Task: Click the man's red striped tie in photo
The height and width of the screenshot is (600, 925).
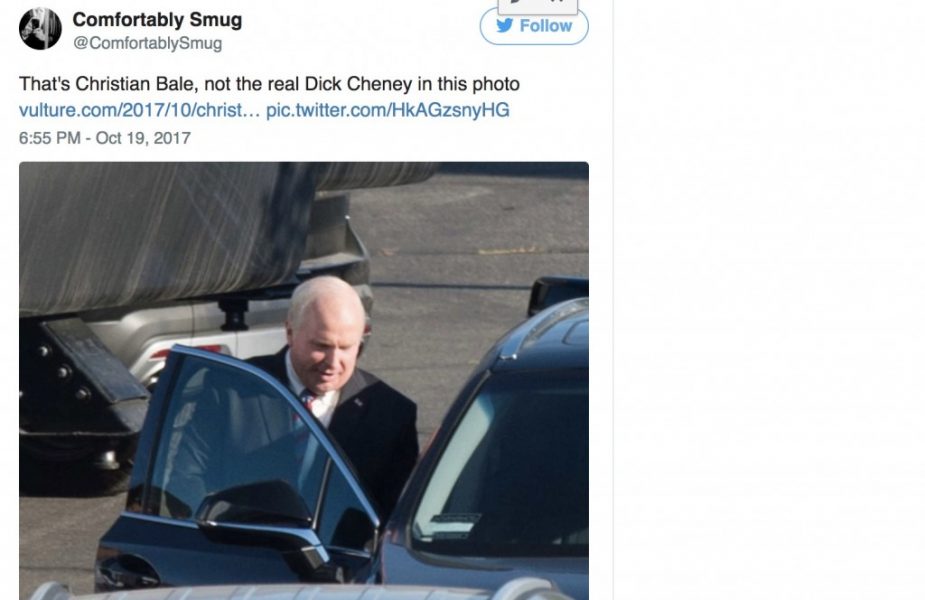Action: point(309,401)
